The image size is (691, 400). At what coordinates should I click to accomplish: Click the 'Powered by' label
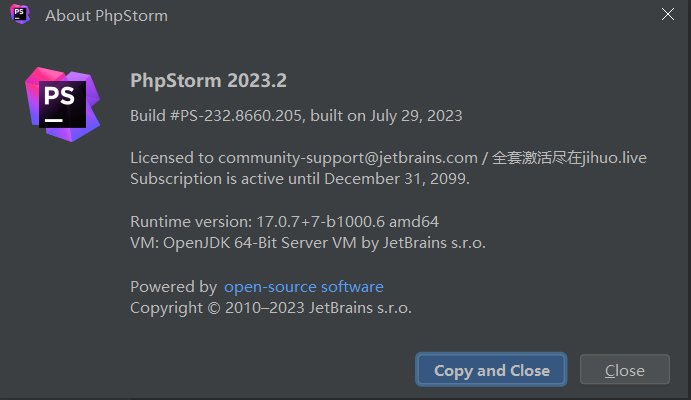[173, 287]
